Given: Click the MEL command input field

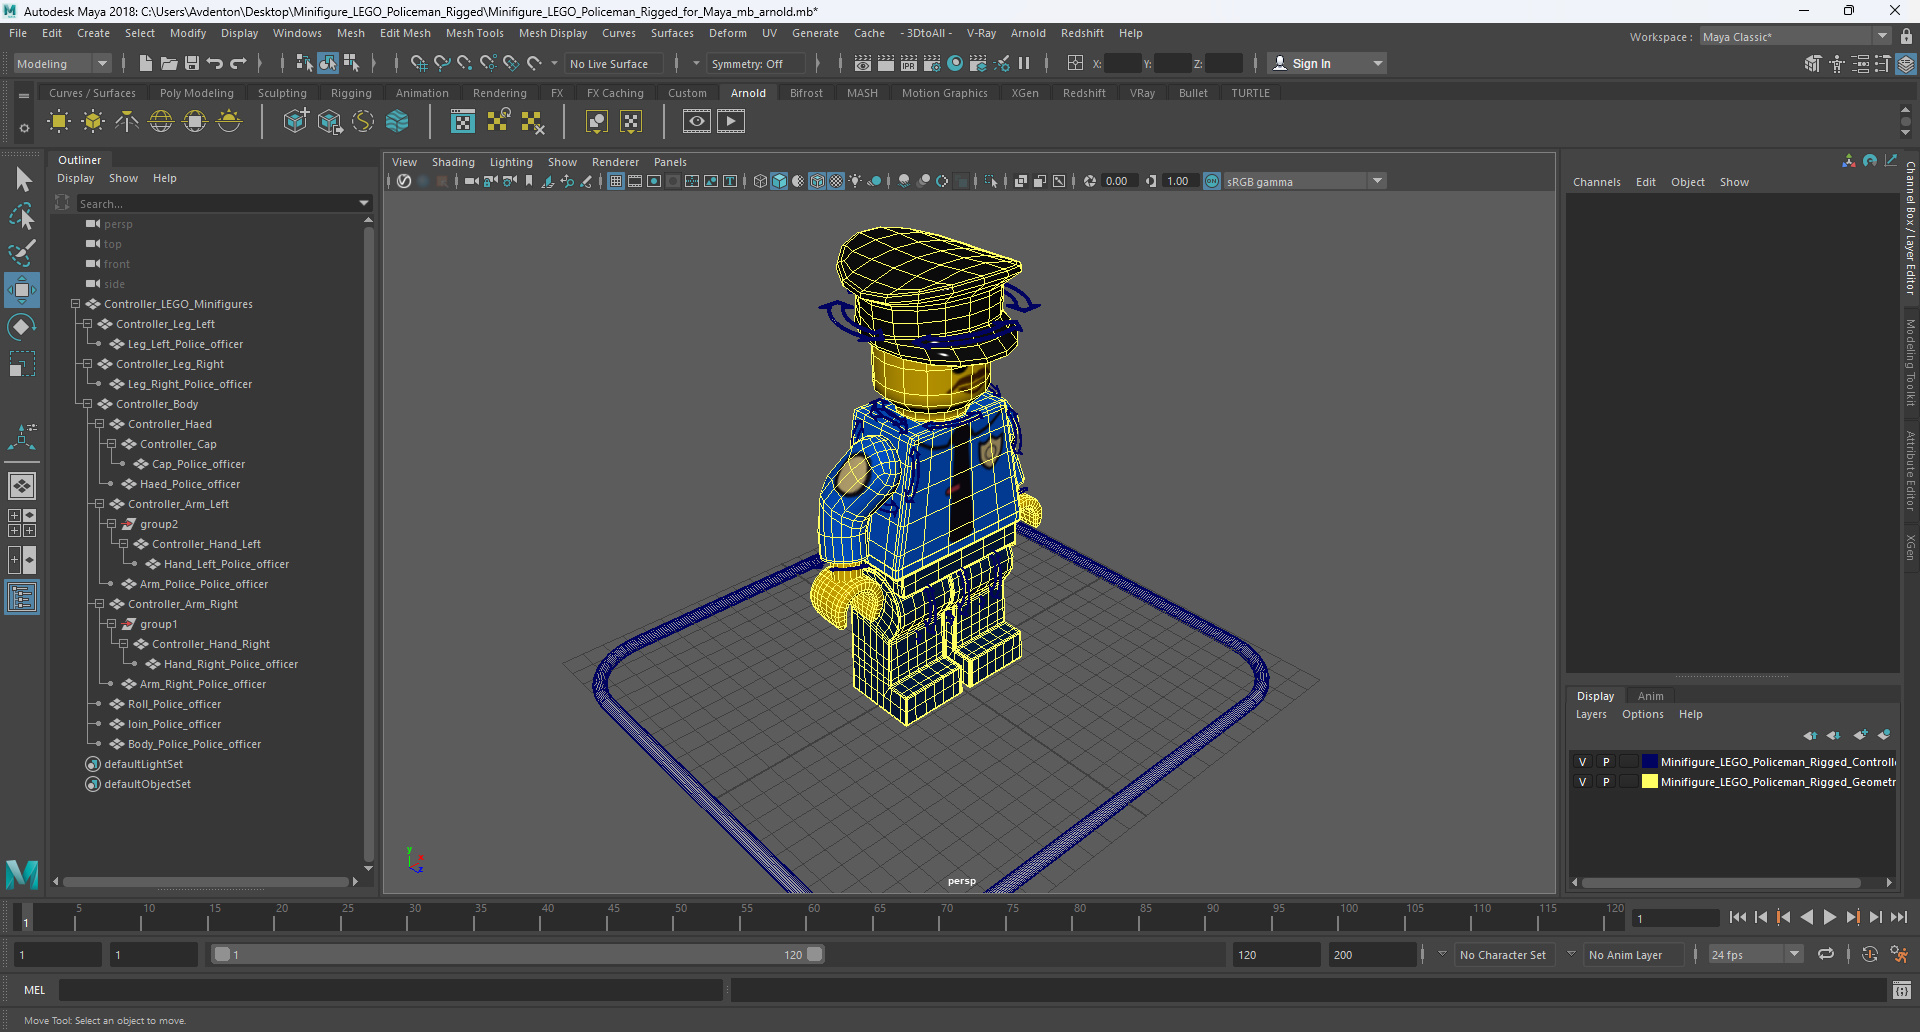Looking at the screenshot, I should tap(390, 990).
